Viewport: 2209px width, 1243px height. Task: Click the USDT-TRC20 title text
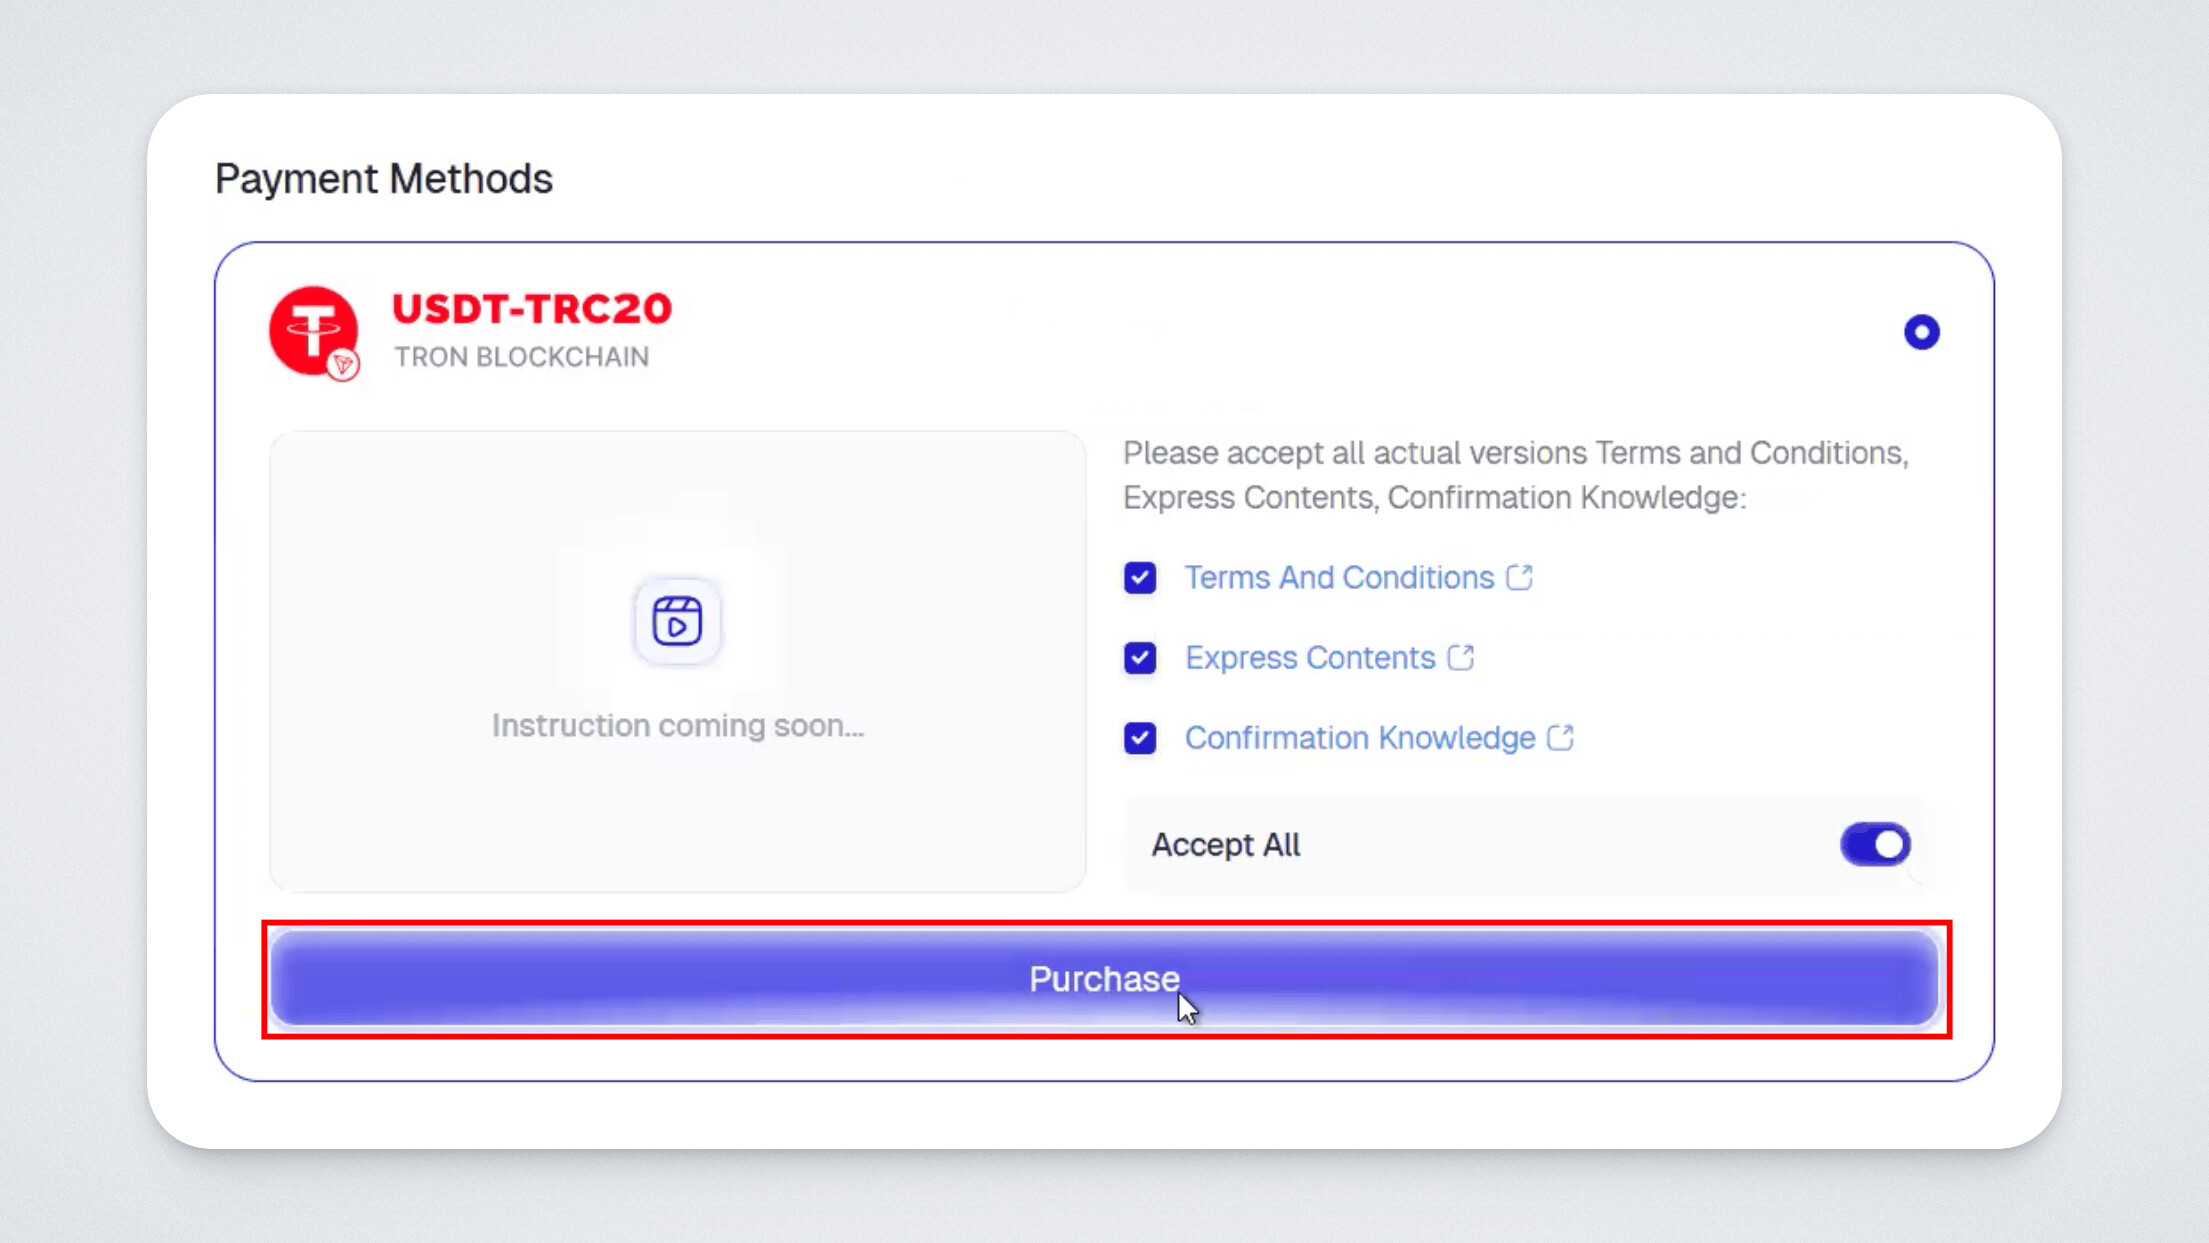pos(531,309)
